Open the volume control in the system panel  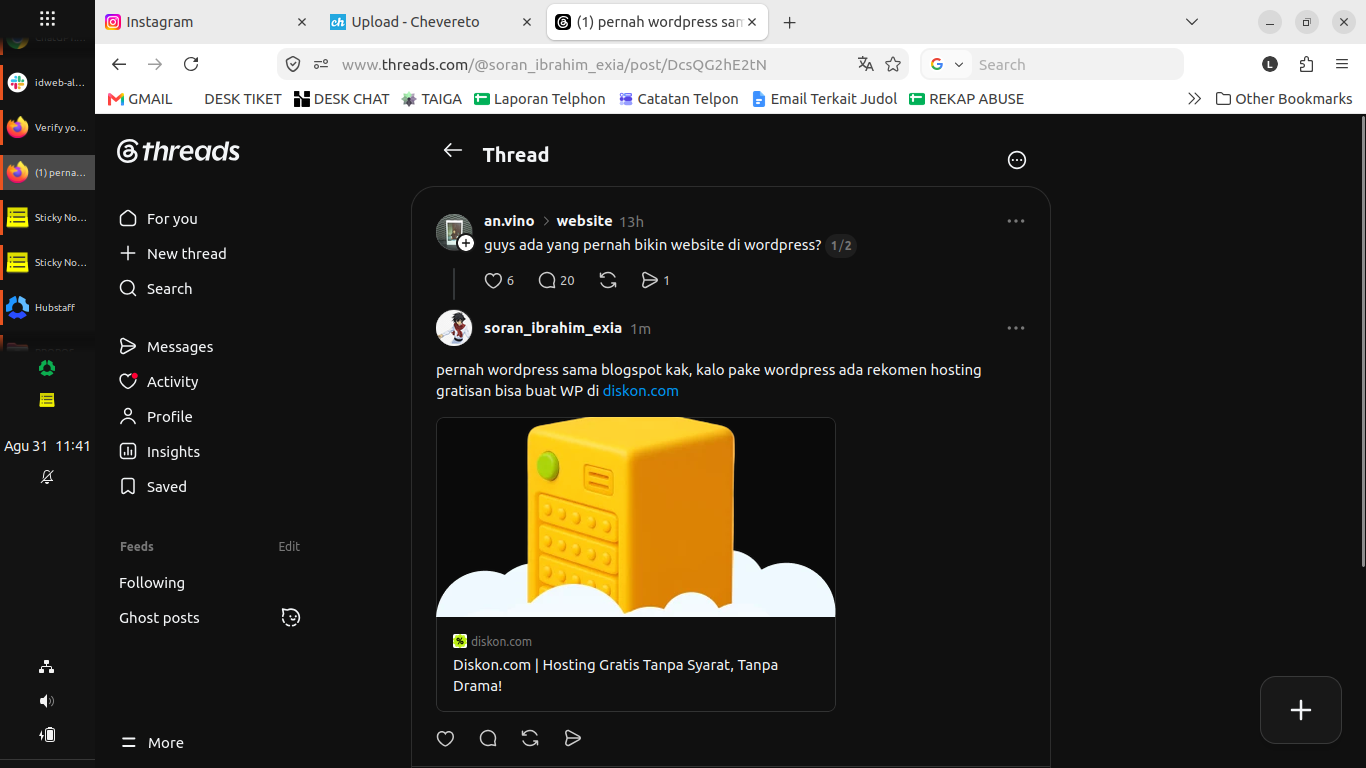47,701
